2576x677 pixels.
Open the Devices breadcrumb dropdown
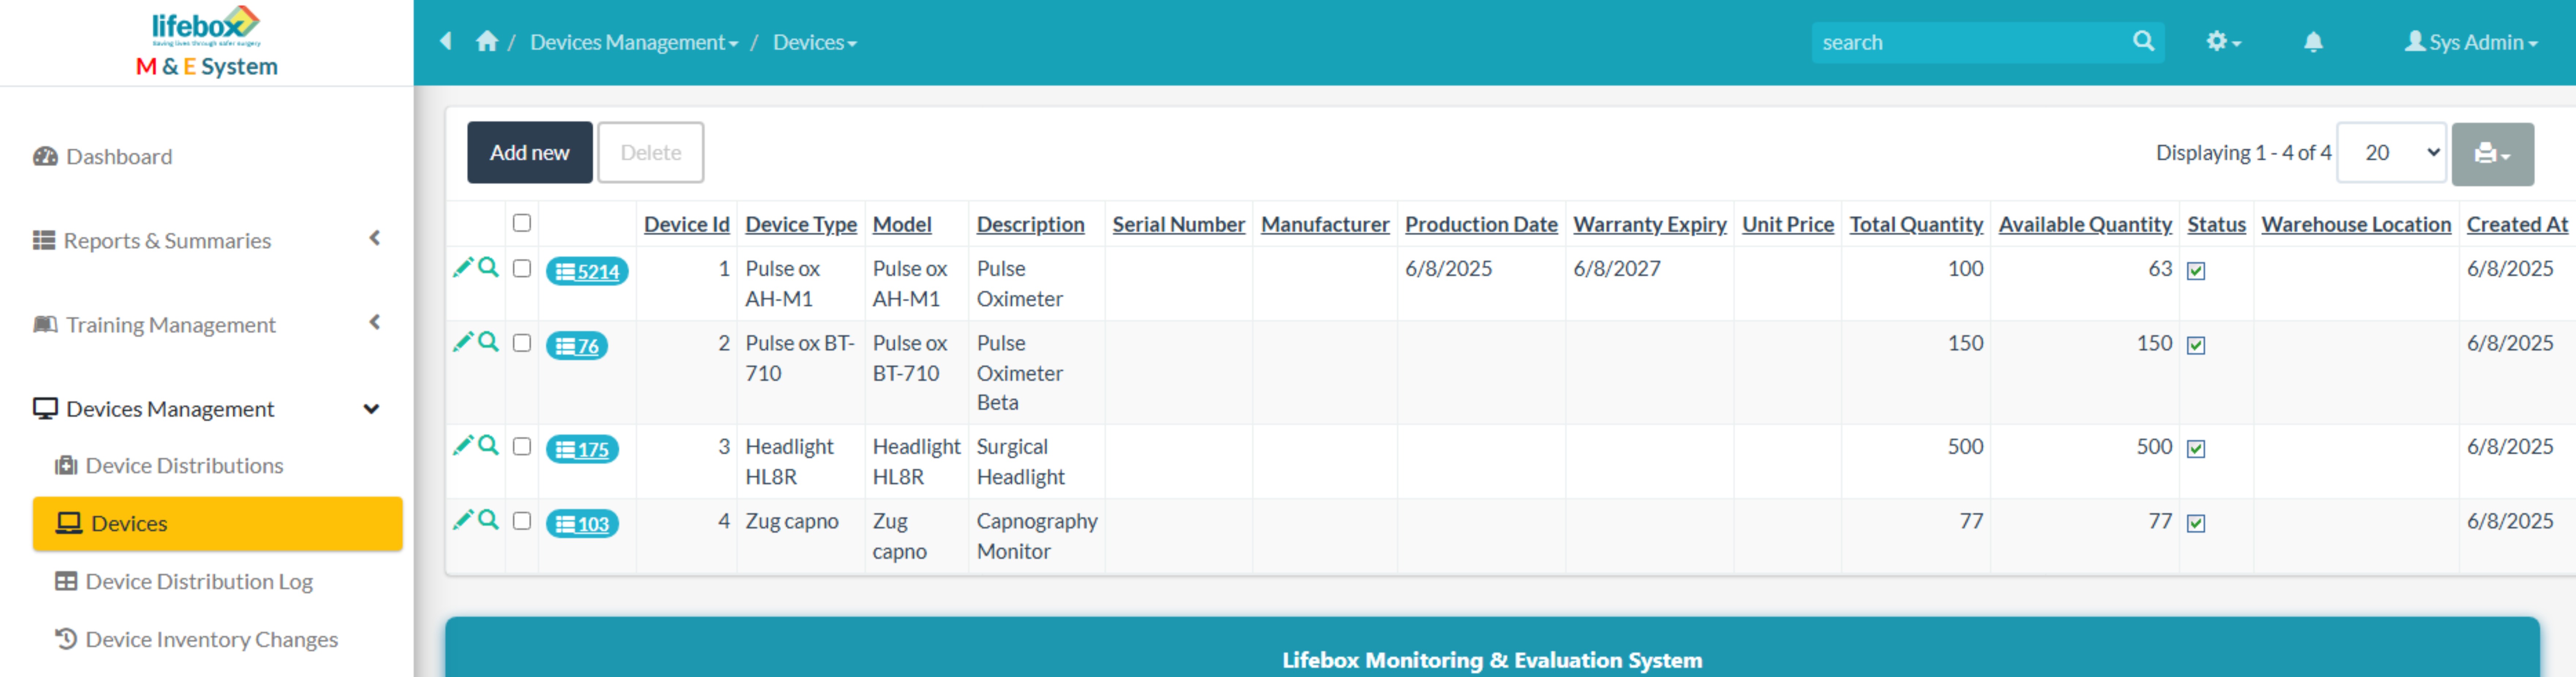815,42
